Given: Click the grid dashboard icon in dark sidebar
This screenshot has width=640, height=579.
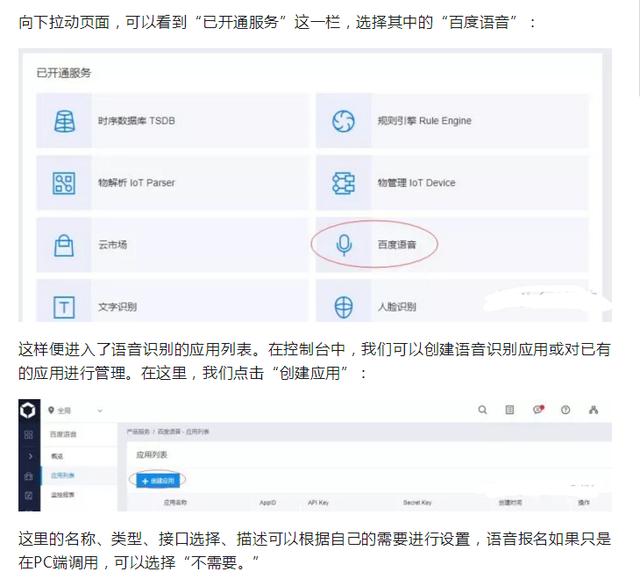Looking at the screenshot, I should 29,435.
